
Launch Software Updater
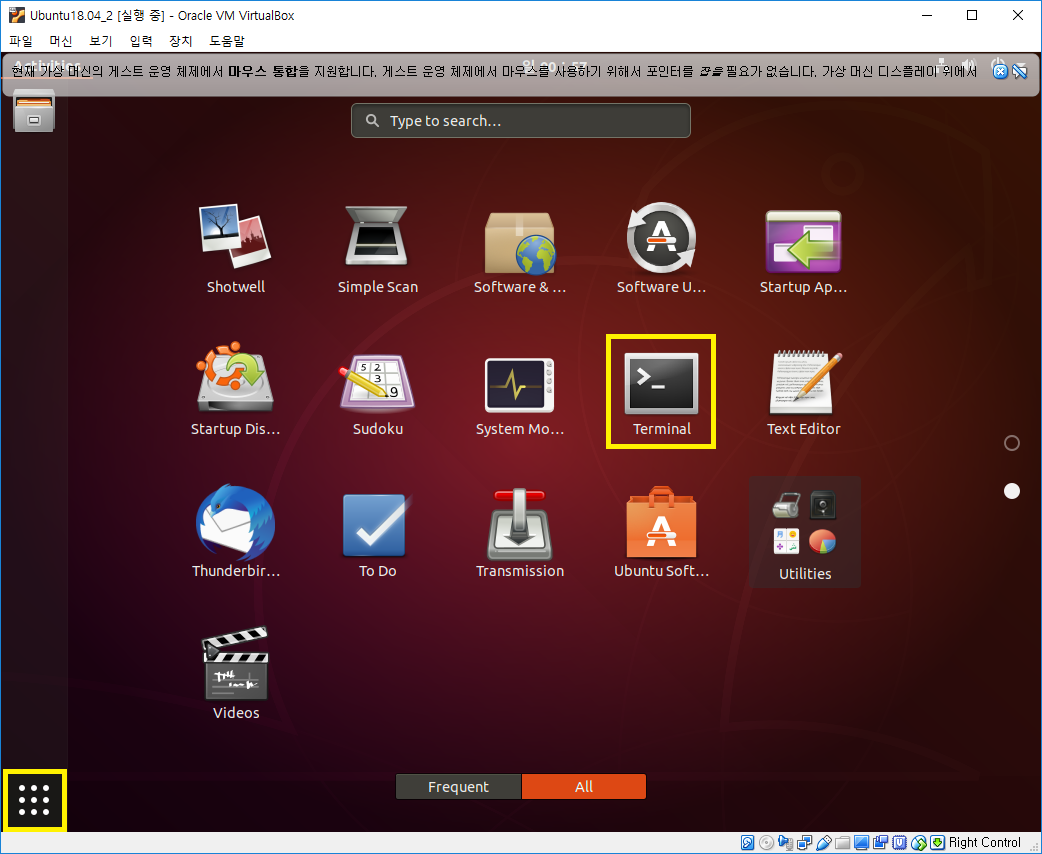tap(661, 249)
